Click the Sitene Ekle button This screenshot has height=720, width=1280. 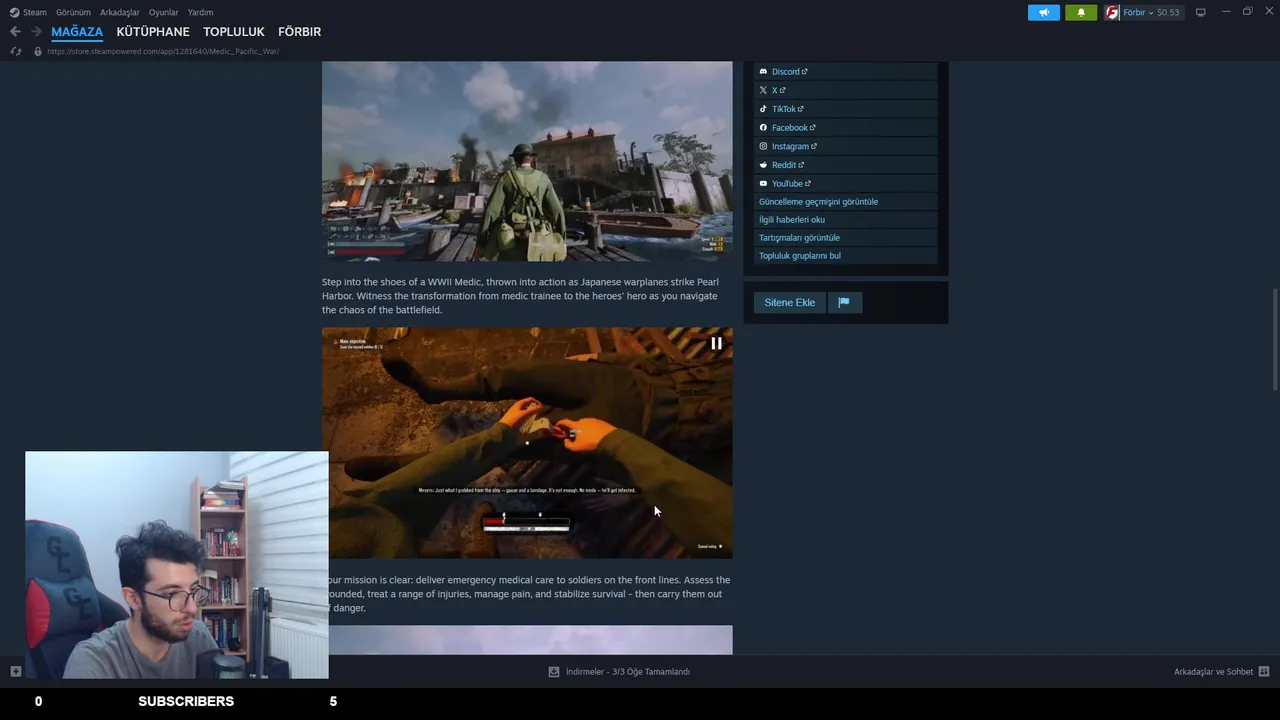click(790, 302)
